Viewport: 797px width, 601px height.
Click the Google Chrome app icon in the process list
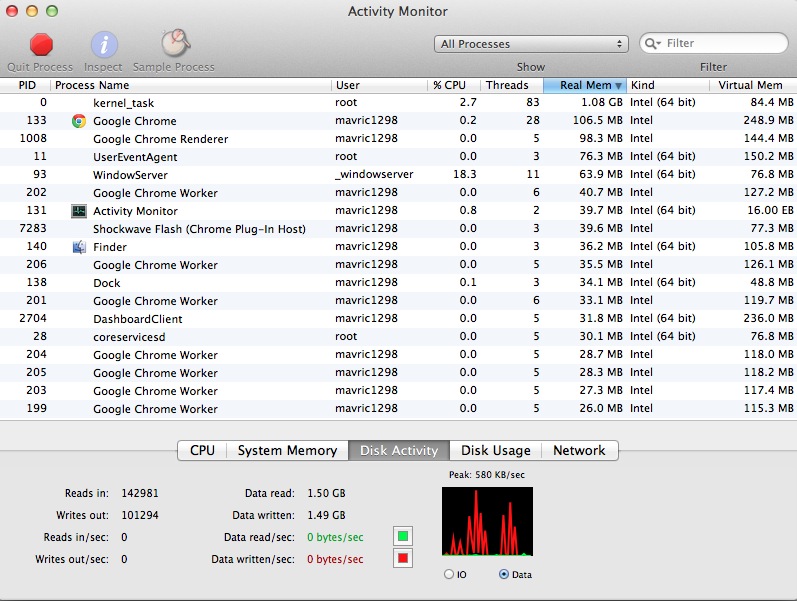tap(79, 121)
